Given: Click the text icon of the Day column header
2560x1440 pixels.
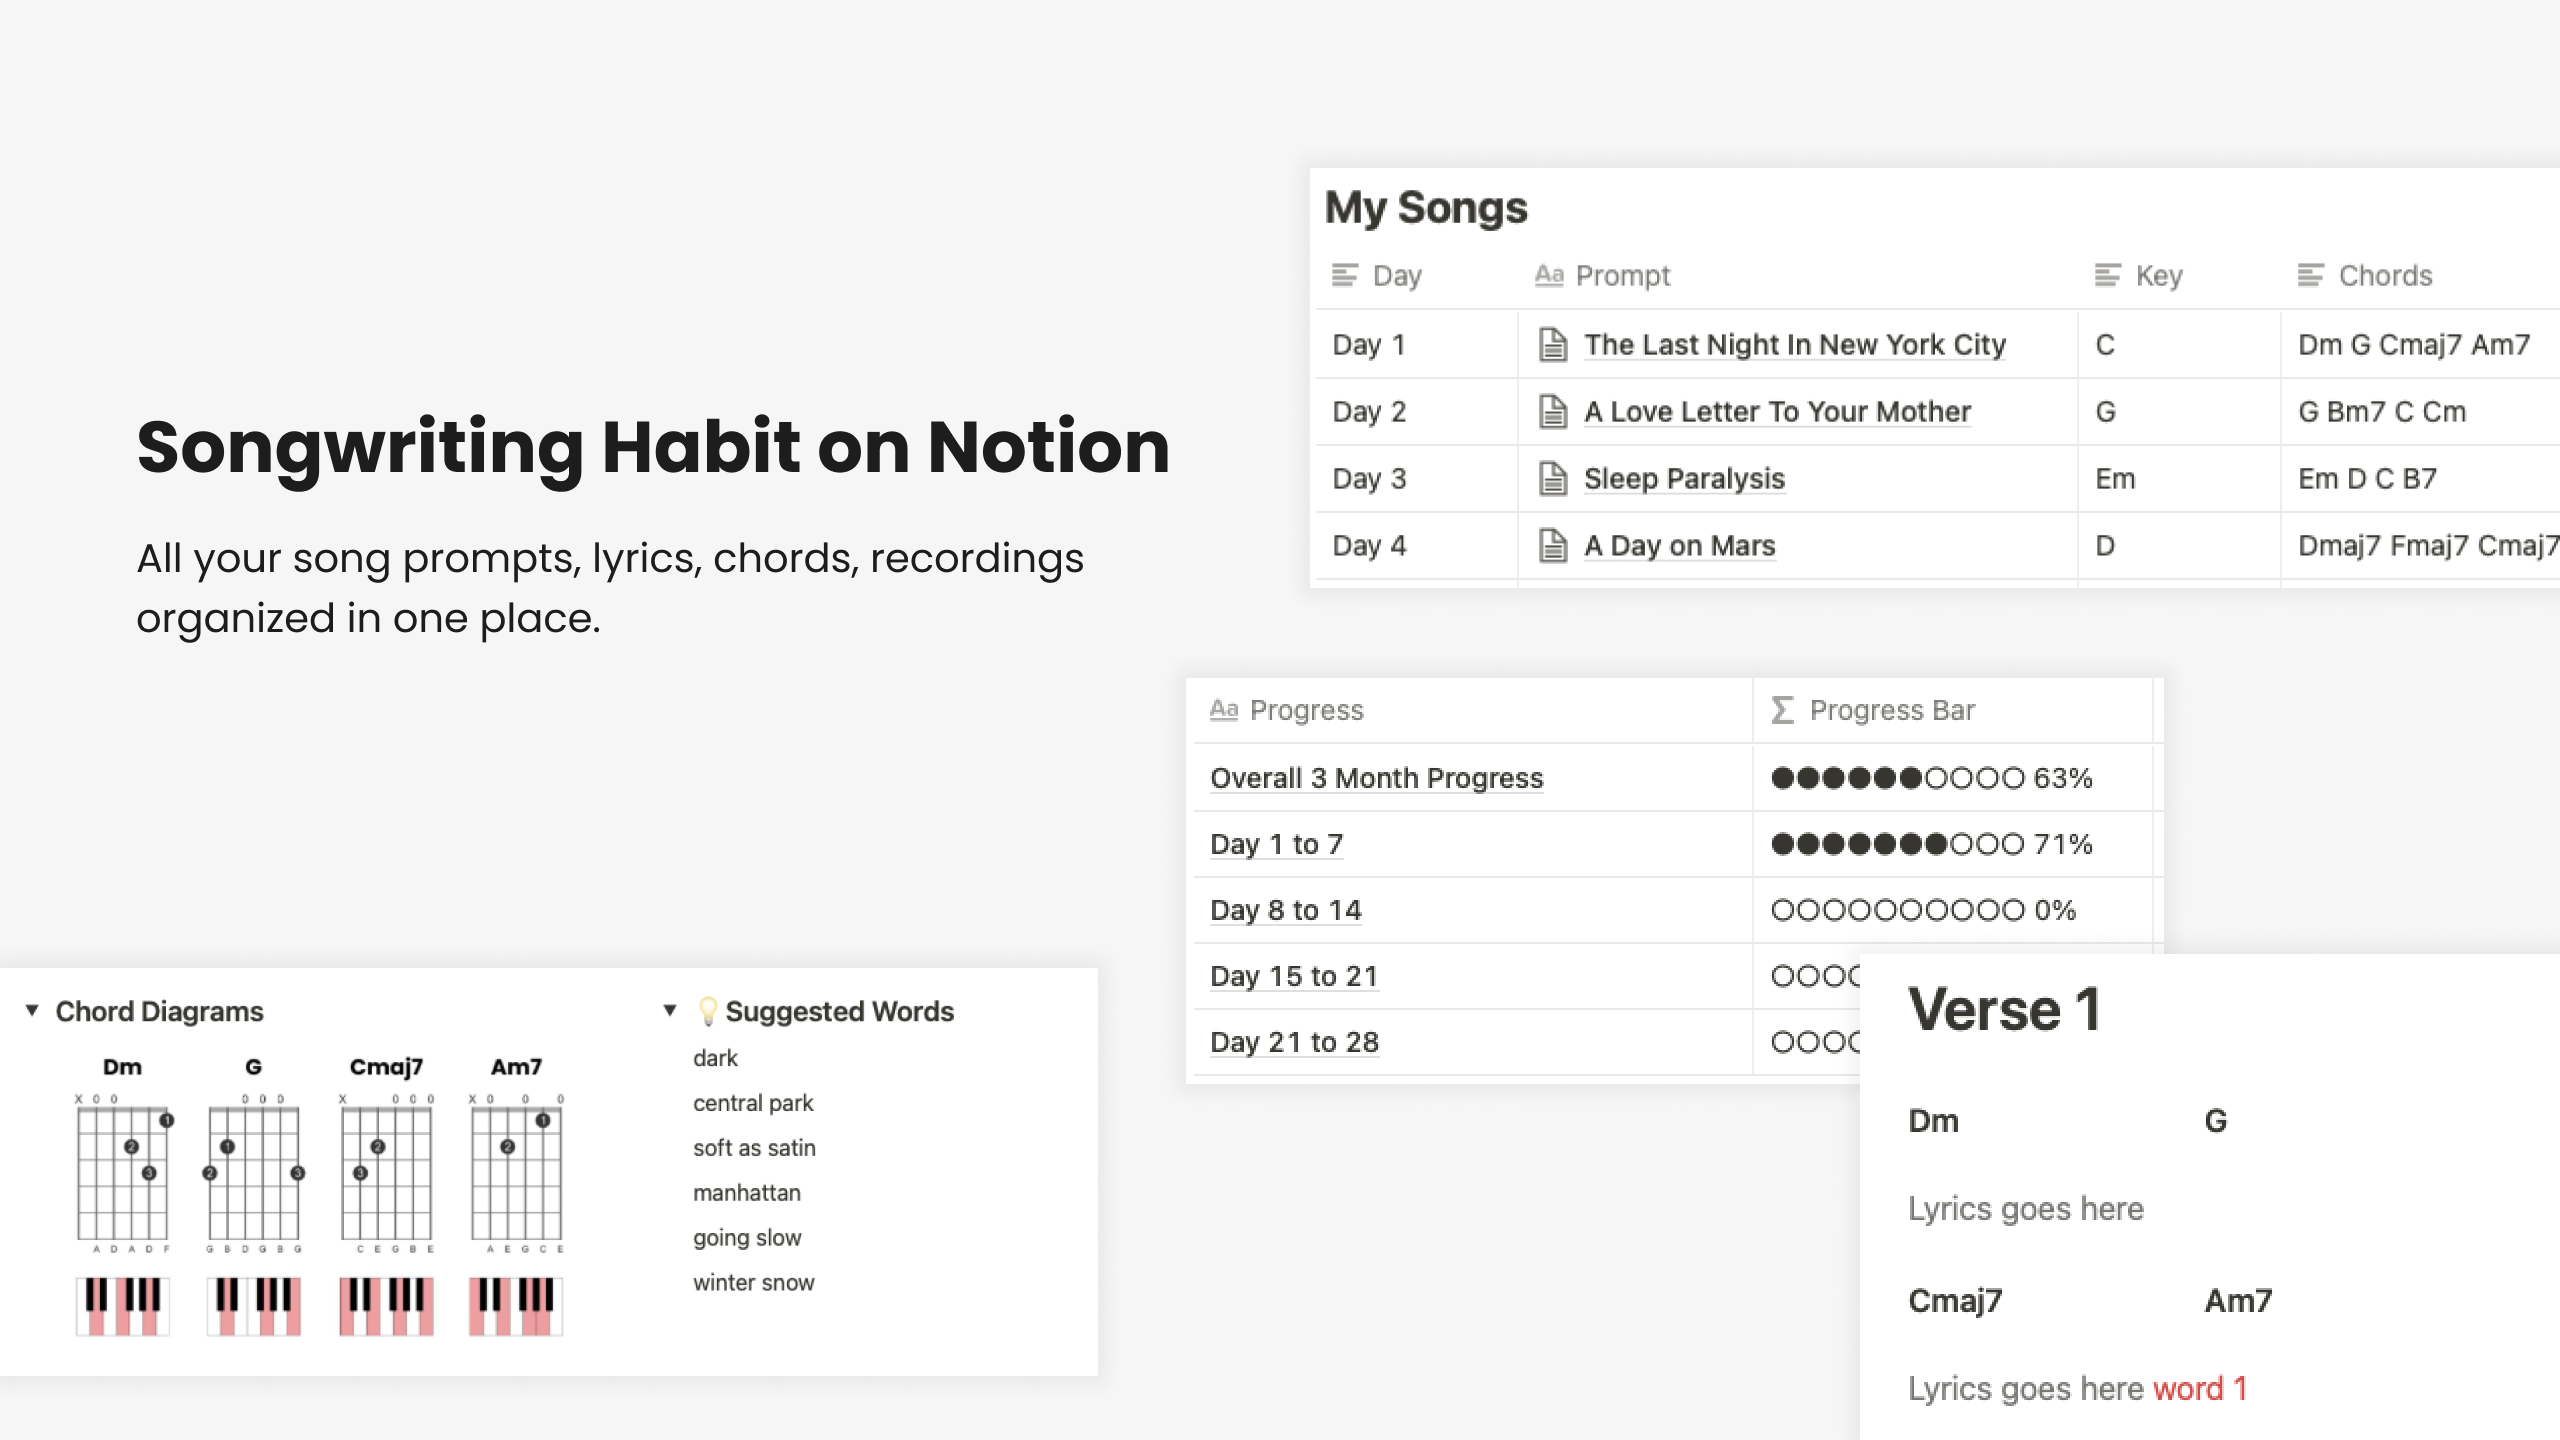Looking at the screenshot, I should coord(1345,275).
